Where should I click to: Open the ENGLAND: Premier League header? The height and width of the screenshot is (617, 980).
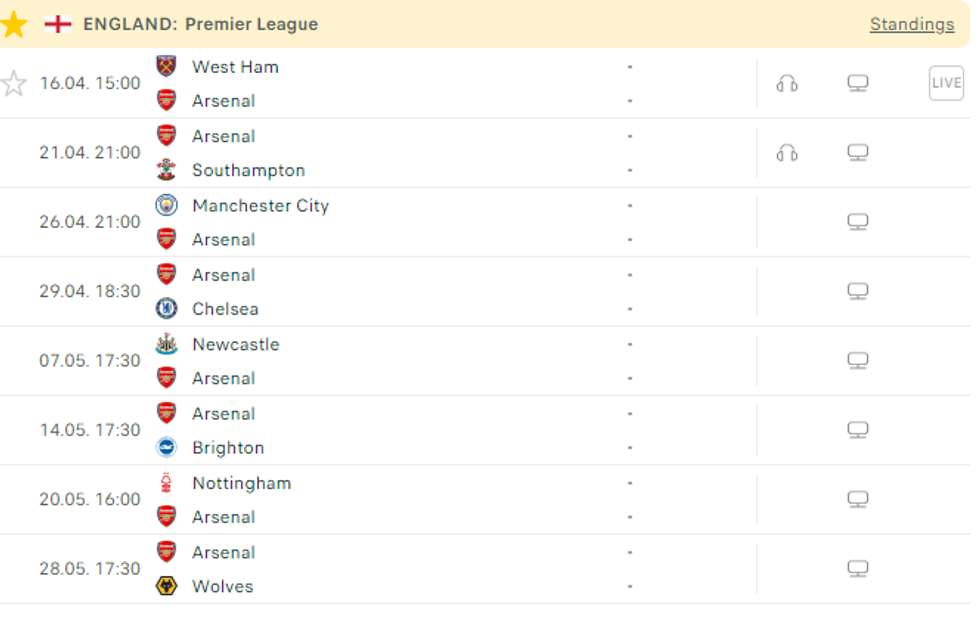[x=200, y=24]
